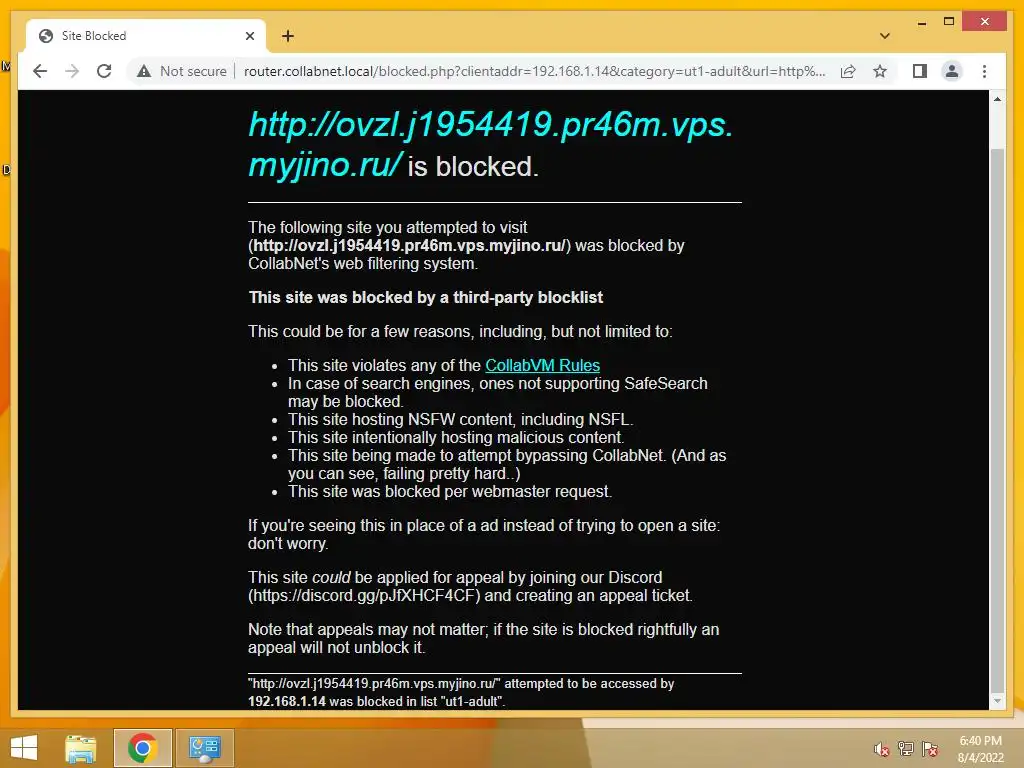The image size is (1024, 768).
Task: Open the Chrome three-dot menu
Action: coord(984,71)
